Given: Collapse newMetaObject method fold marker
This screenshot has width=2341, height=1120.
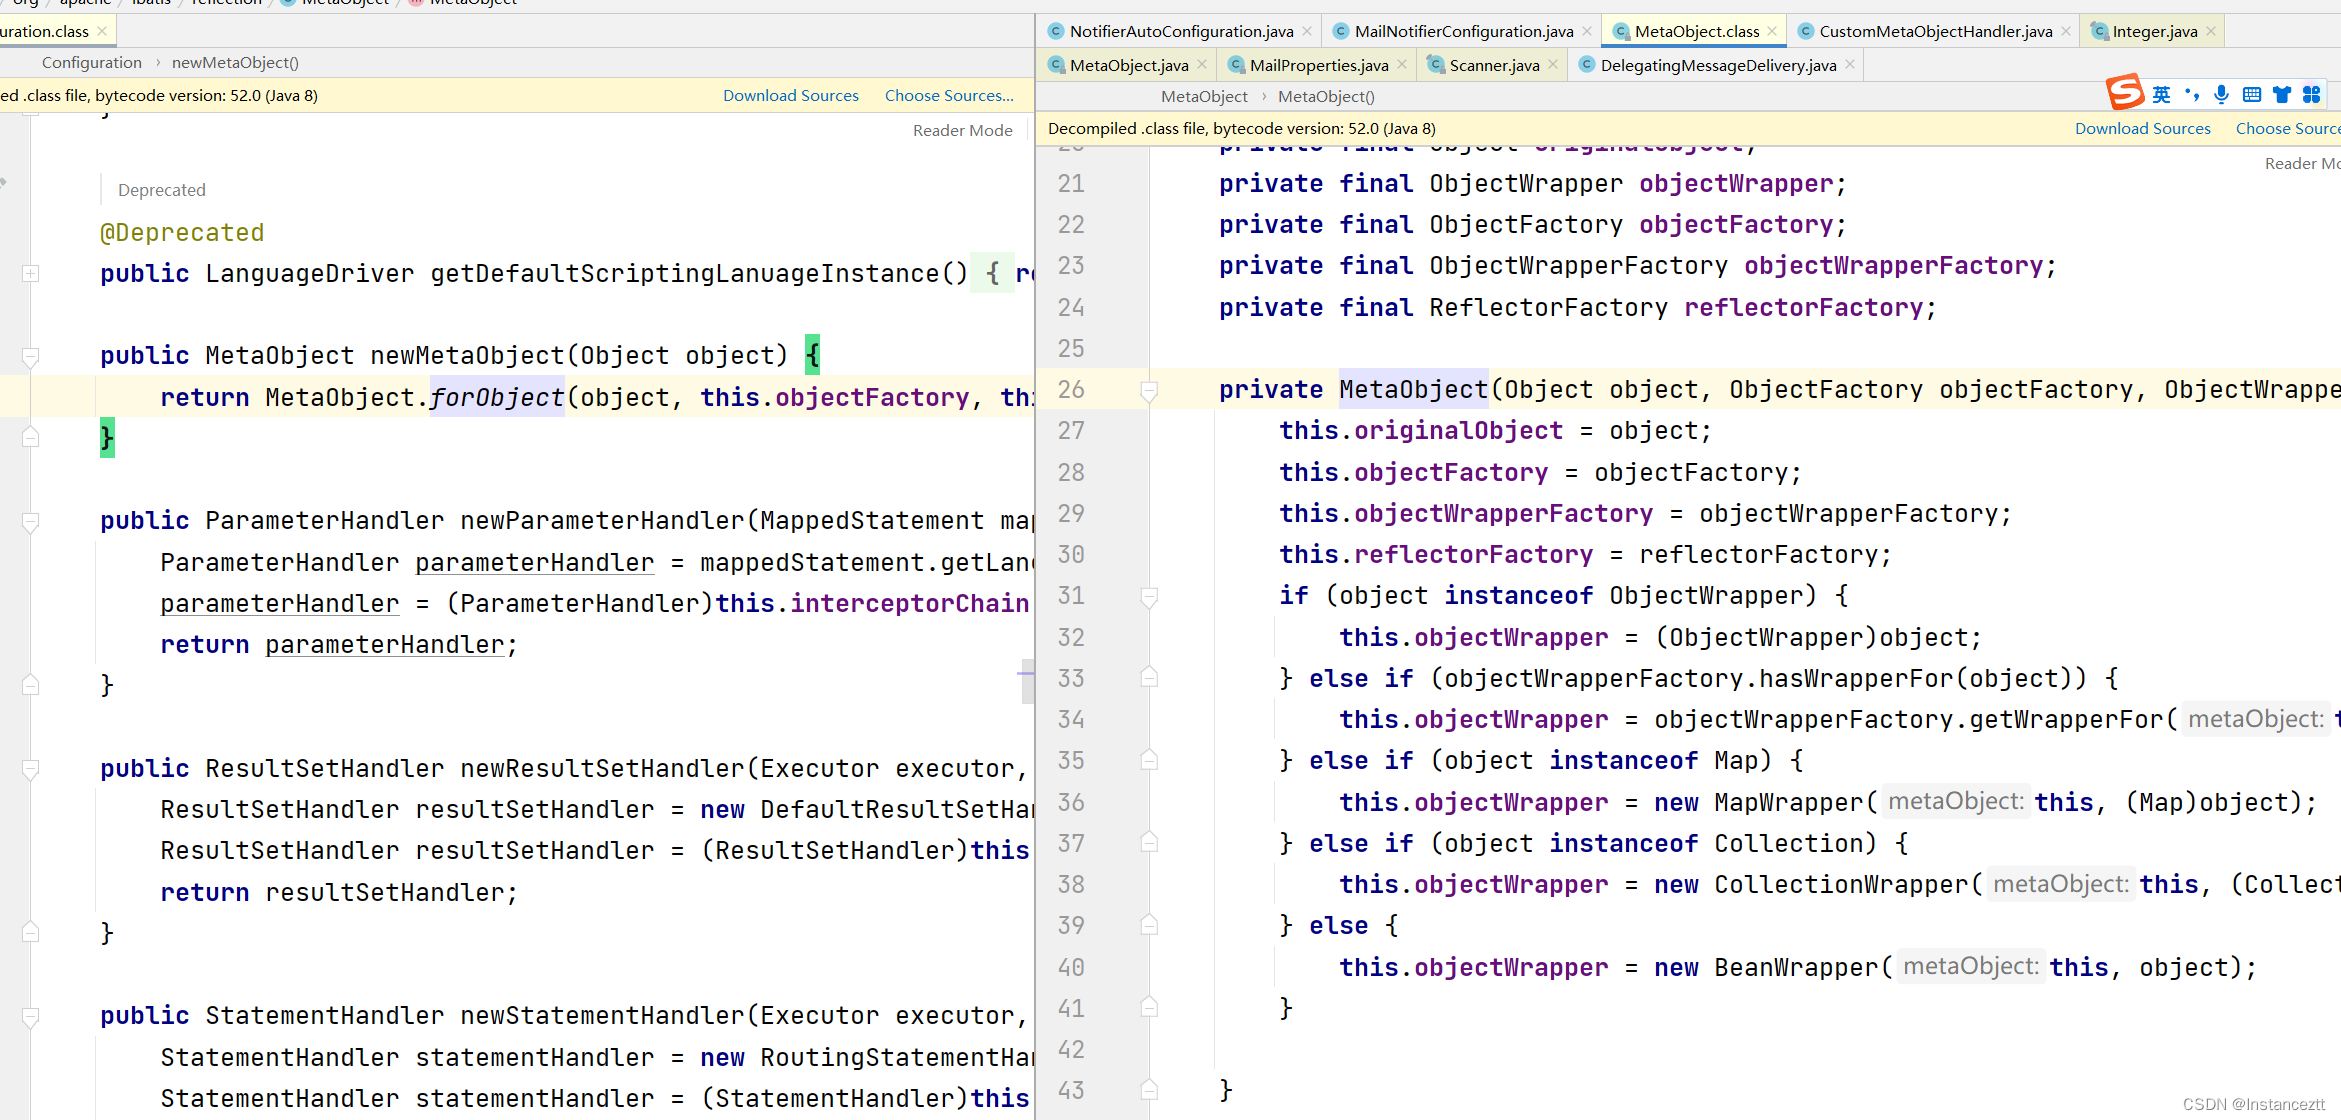Looking at the screenshot, I should click(x=31, y=357).
